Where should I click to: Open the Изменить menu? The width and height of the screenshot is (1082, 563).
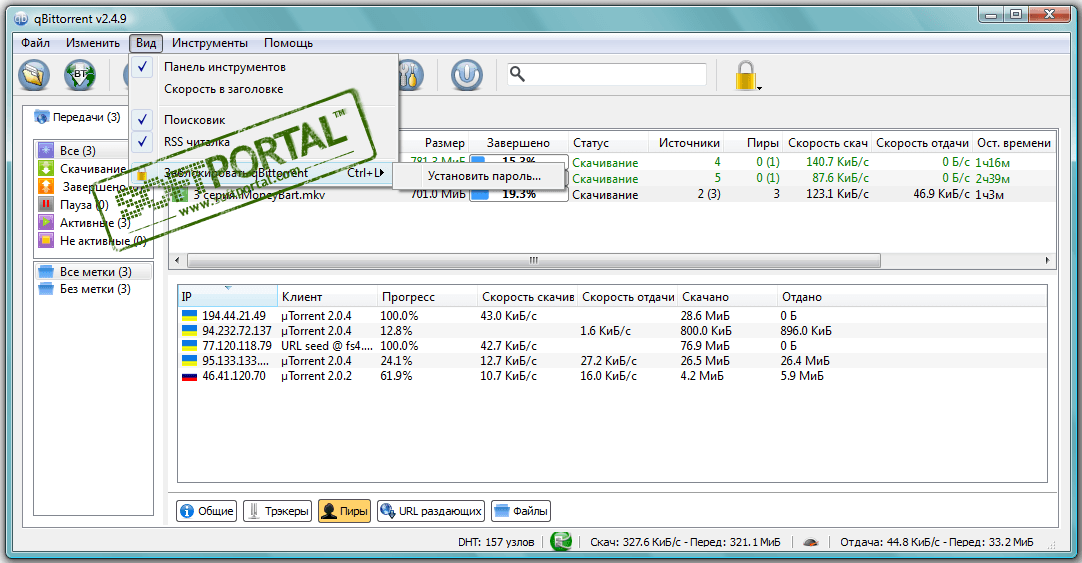click(x=92, y=43)
